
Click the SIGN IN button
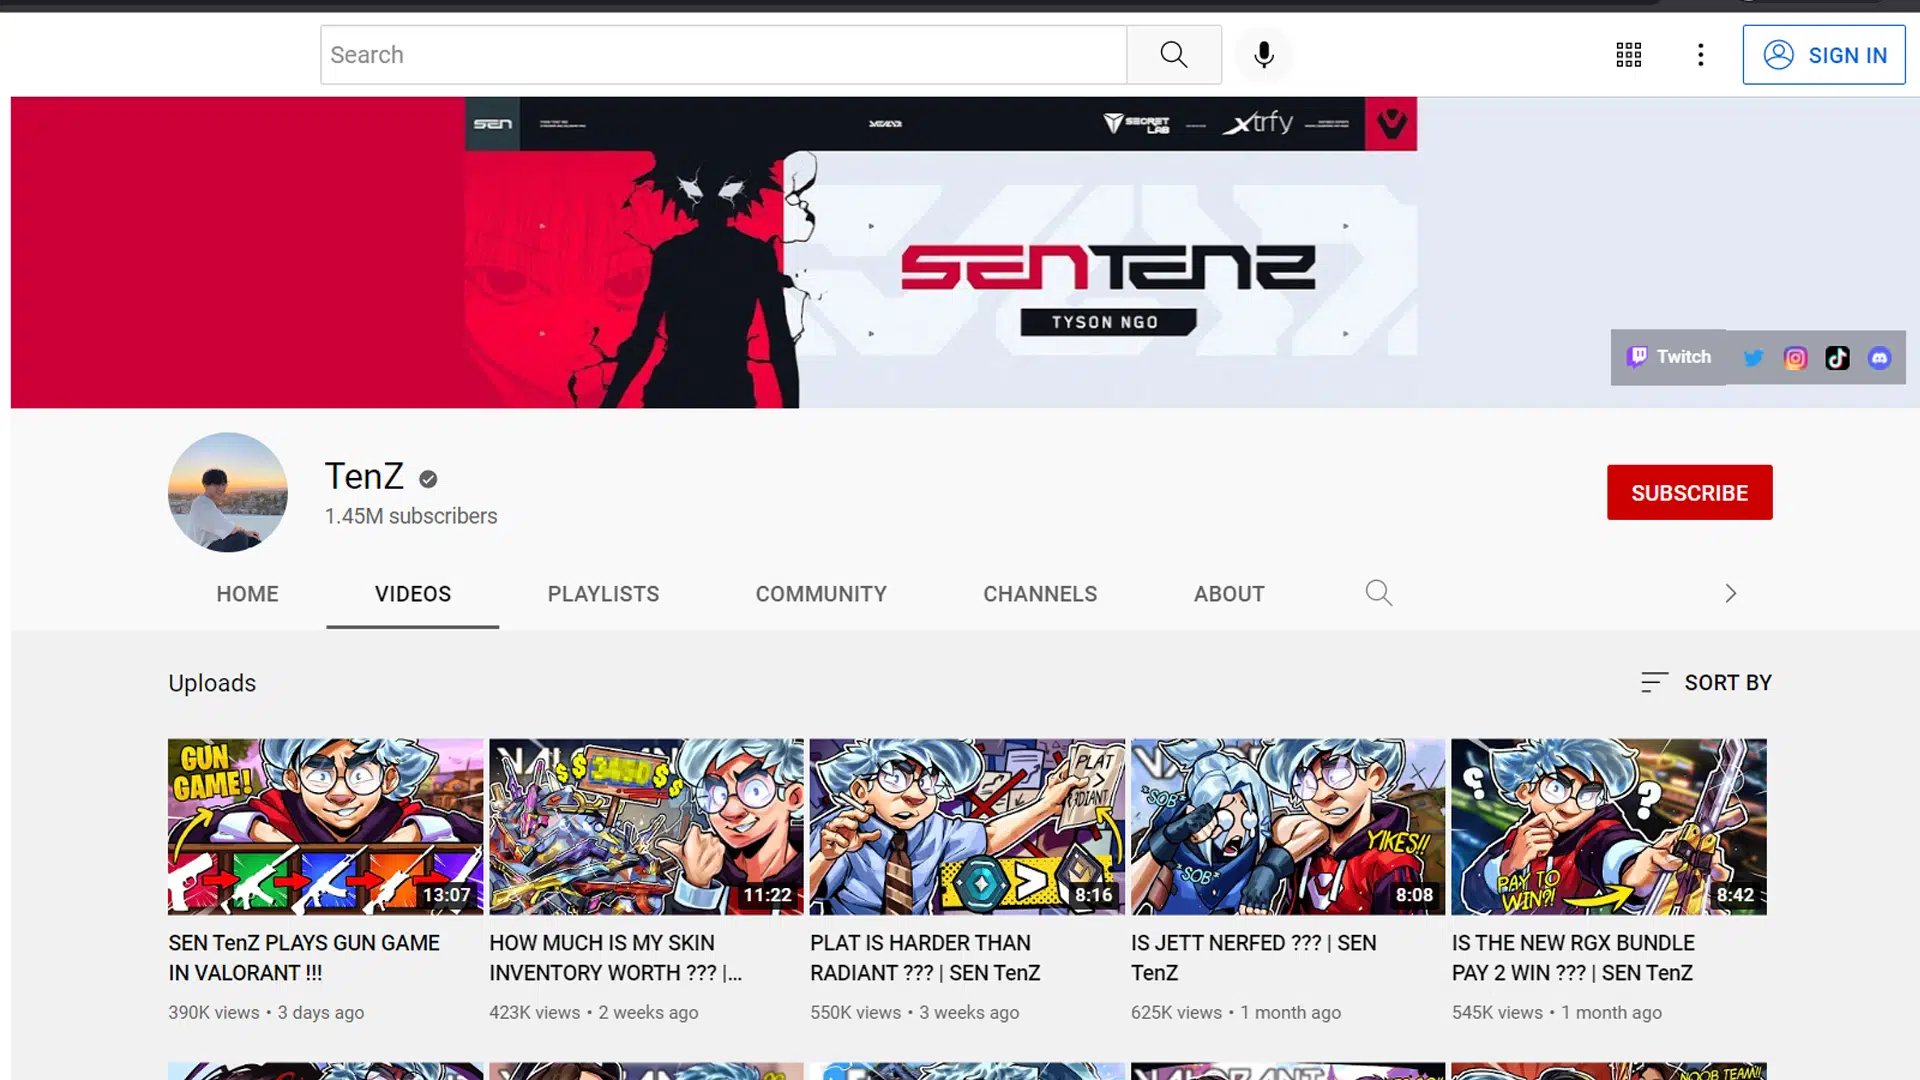click(x=1824, y=55)
